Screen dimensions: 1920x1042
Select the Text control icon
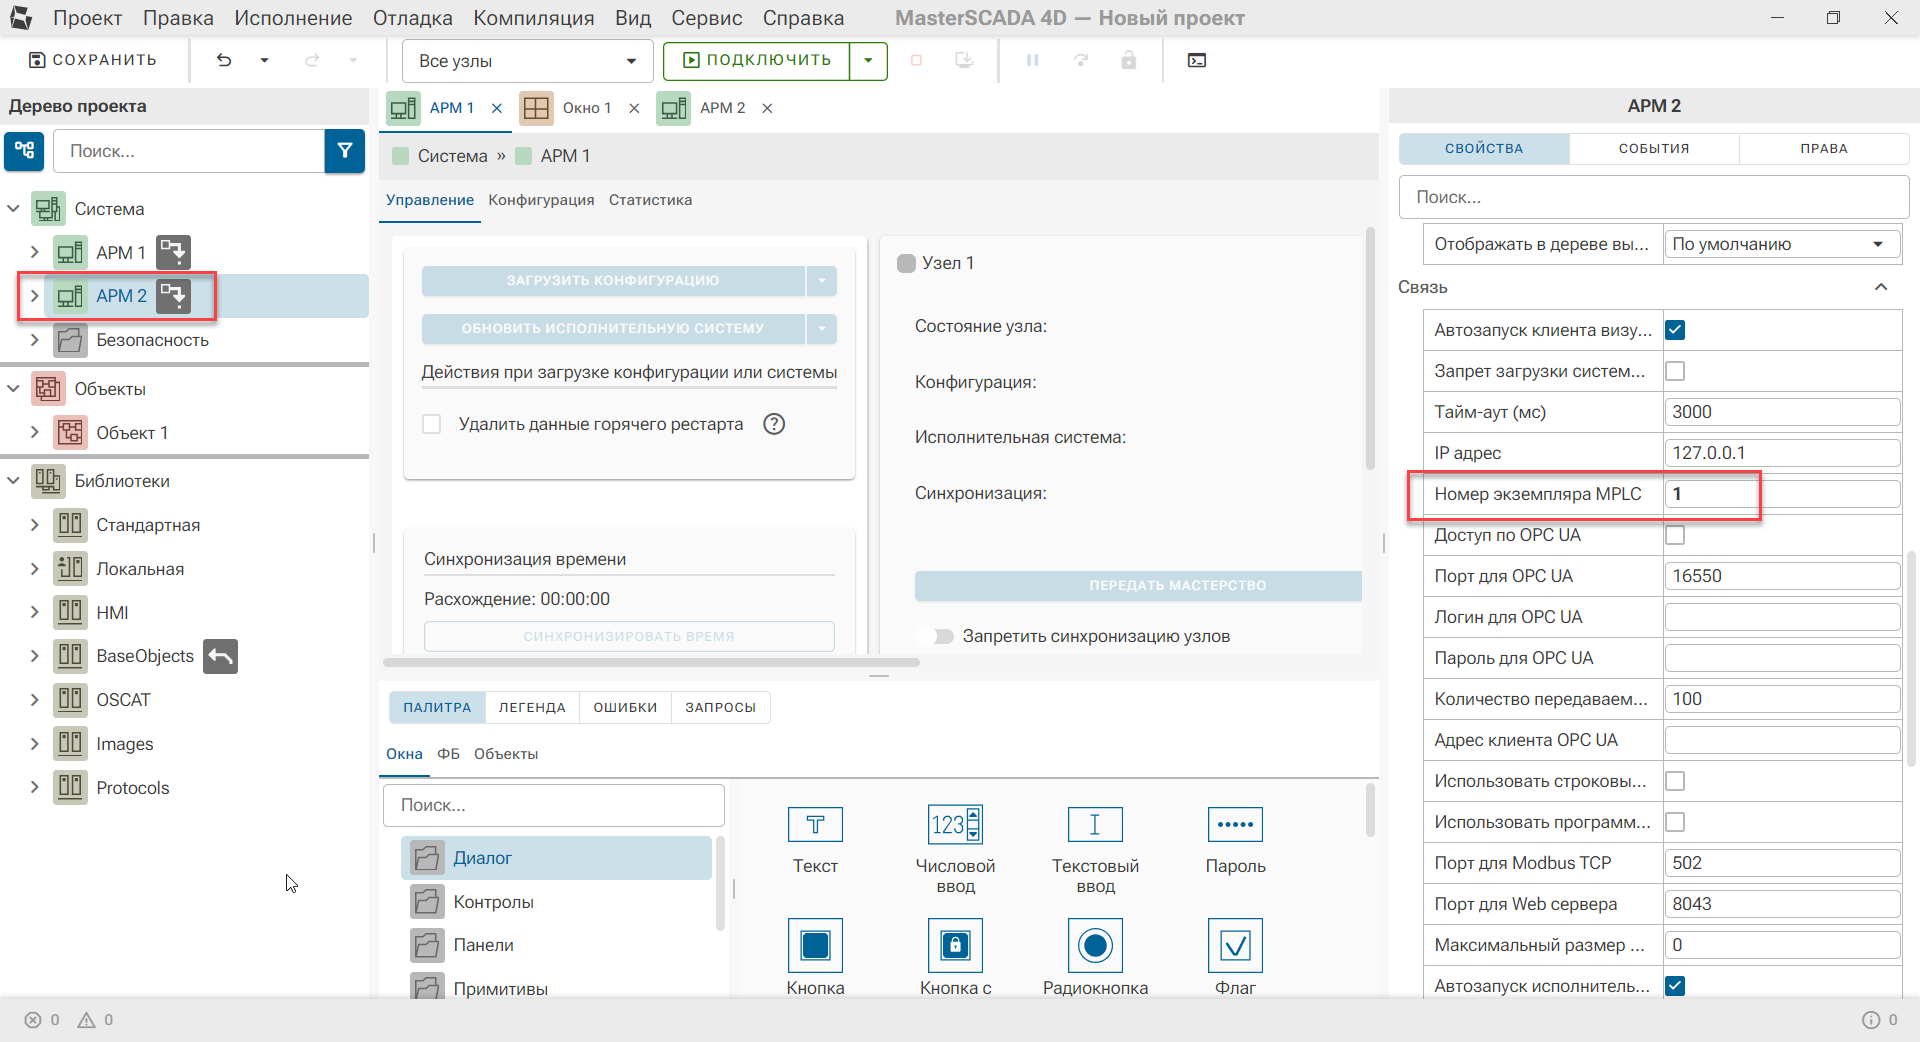(x=815, y=825)
